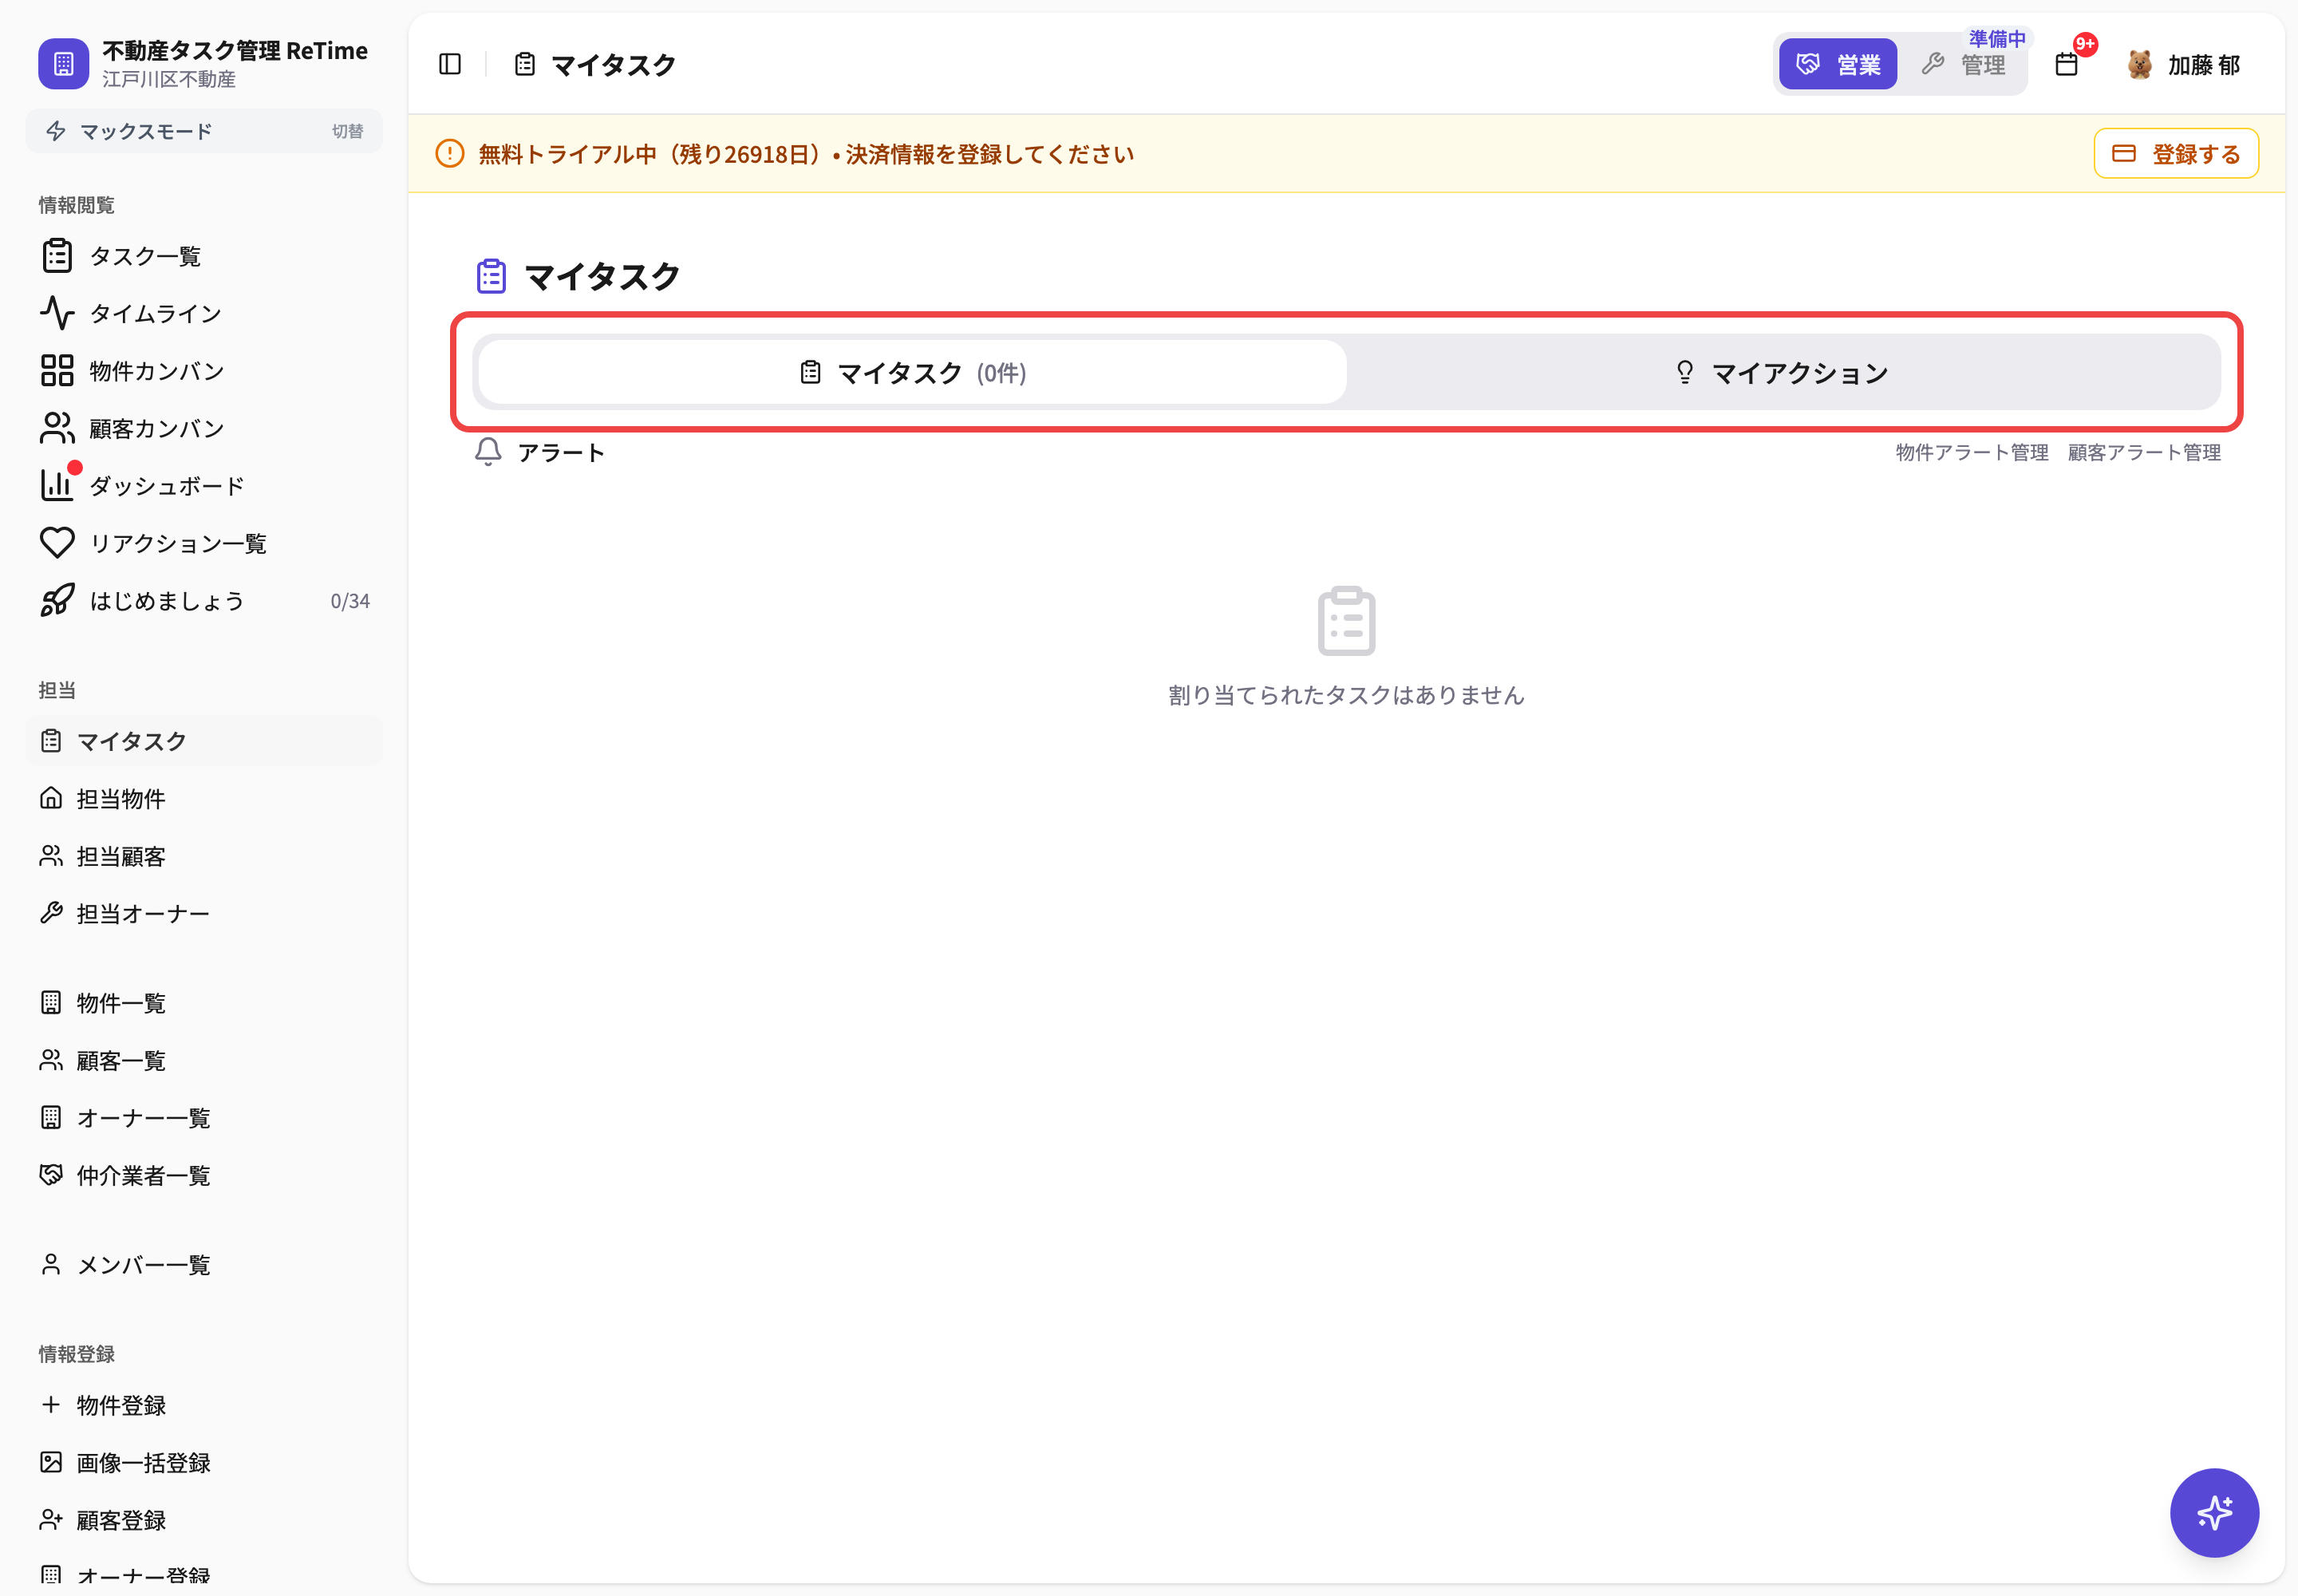Toggle the sidebar collapse icon
This screenshot has width=2298, height=1596.
point(450,64)
